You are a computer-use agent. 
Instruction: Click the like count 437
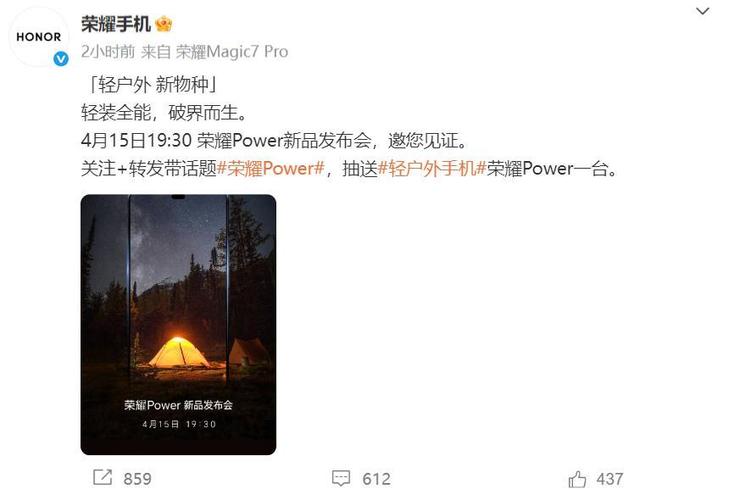pos(610,479)
